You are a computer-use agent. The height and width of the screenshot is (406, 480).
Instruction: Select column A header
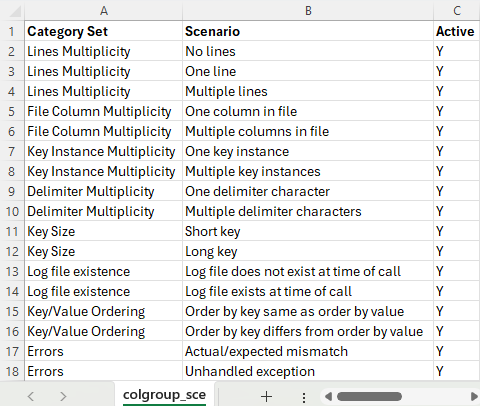104,11
